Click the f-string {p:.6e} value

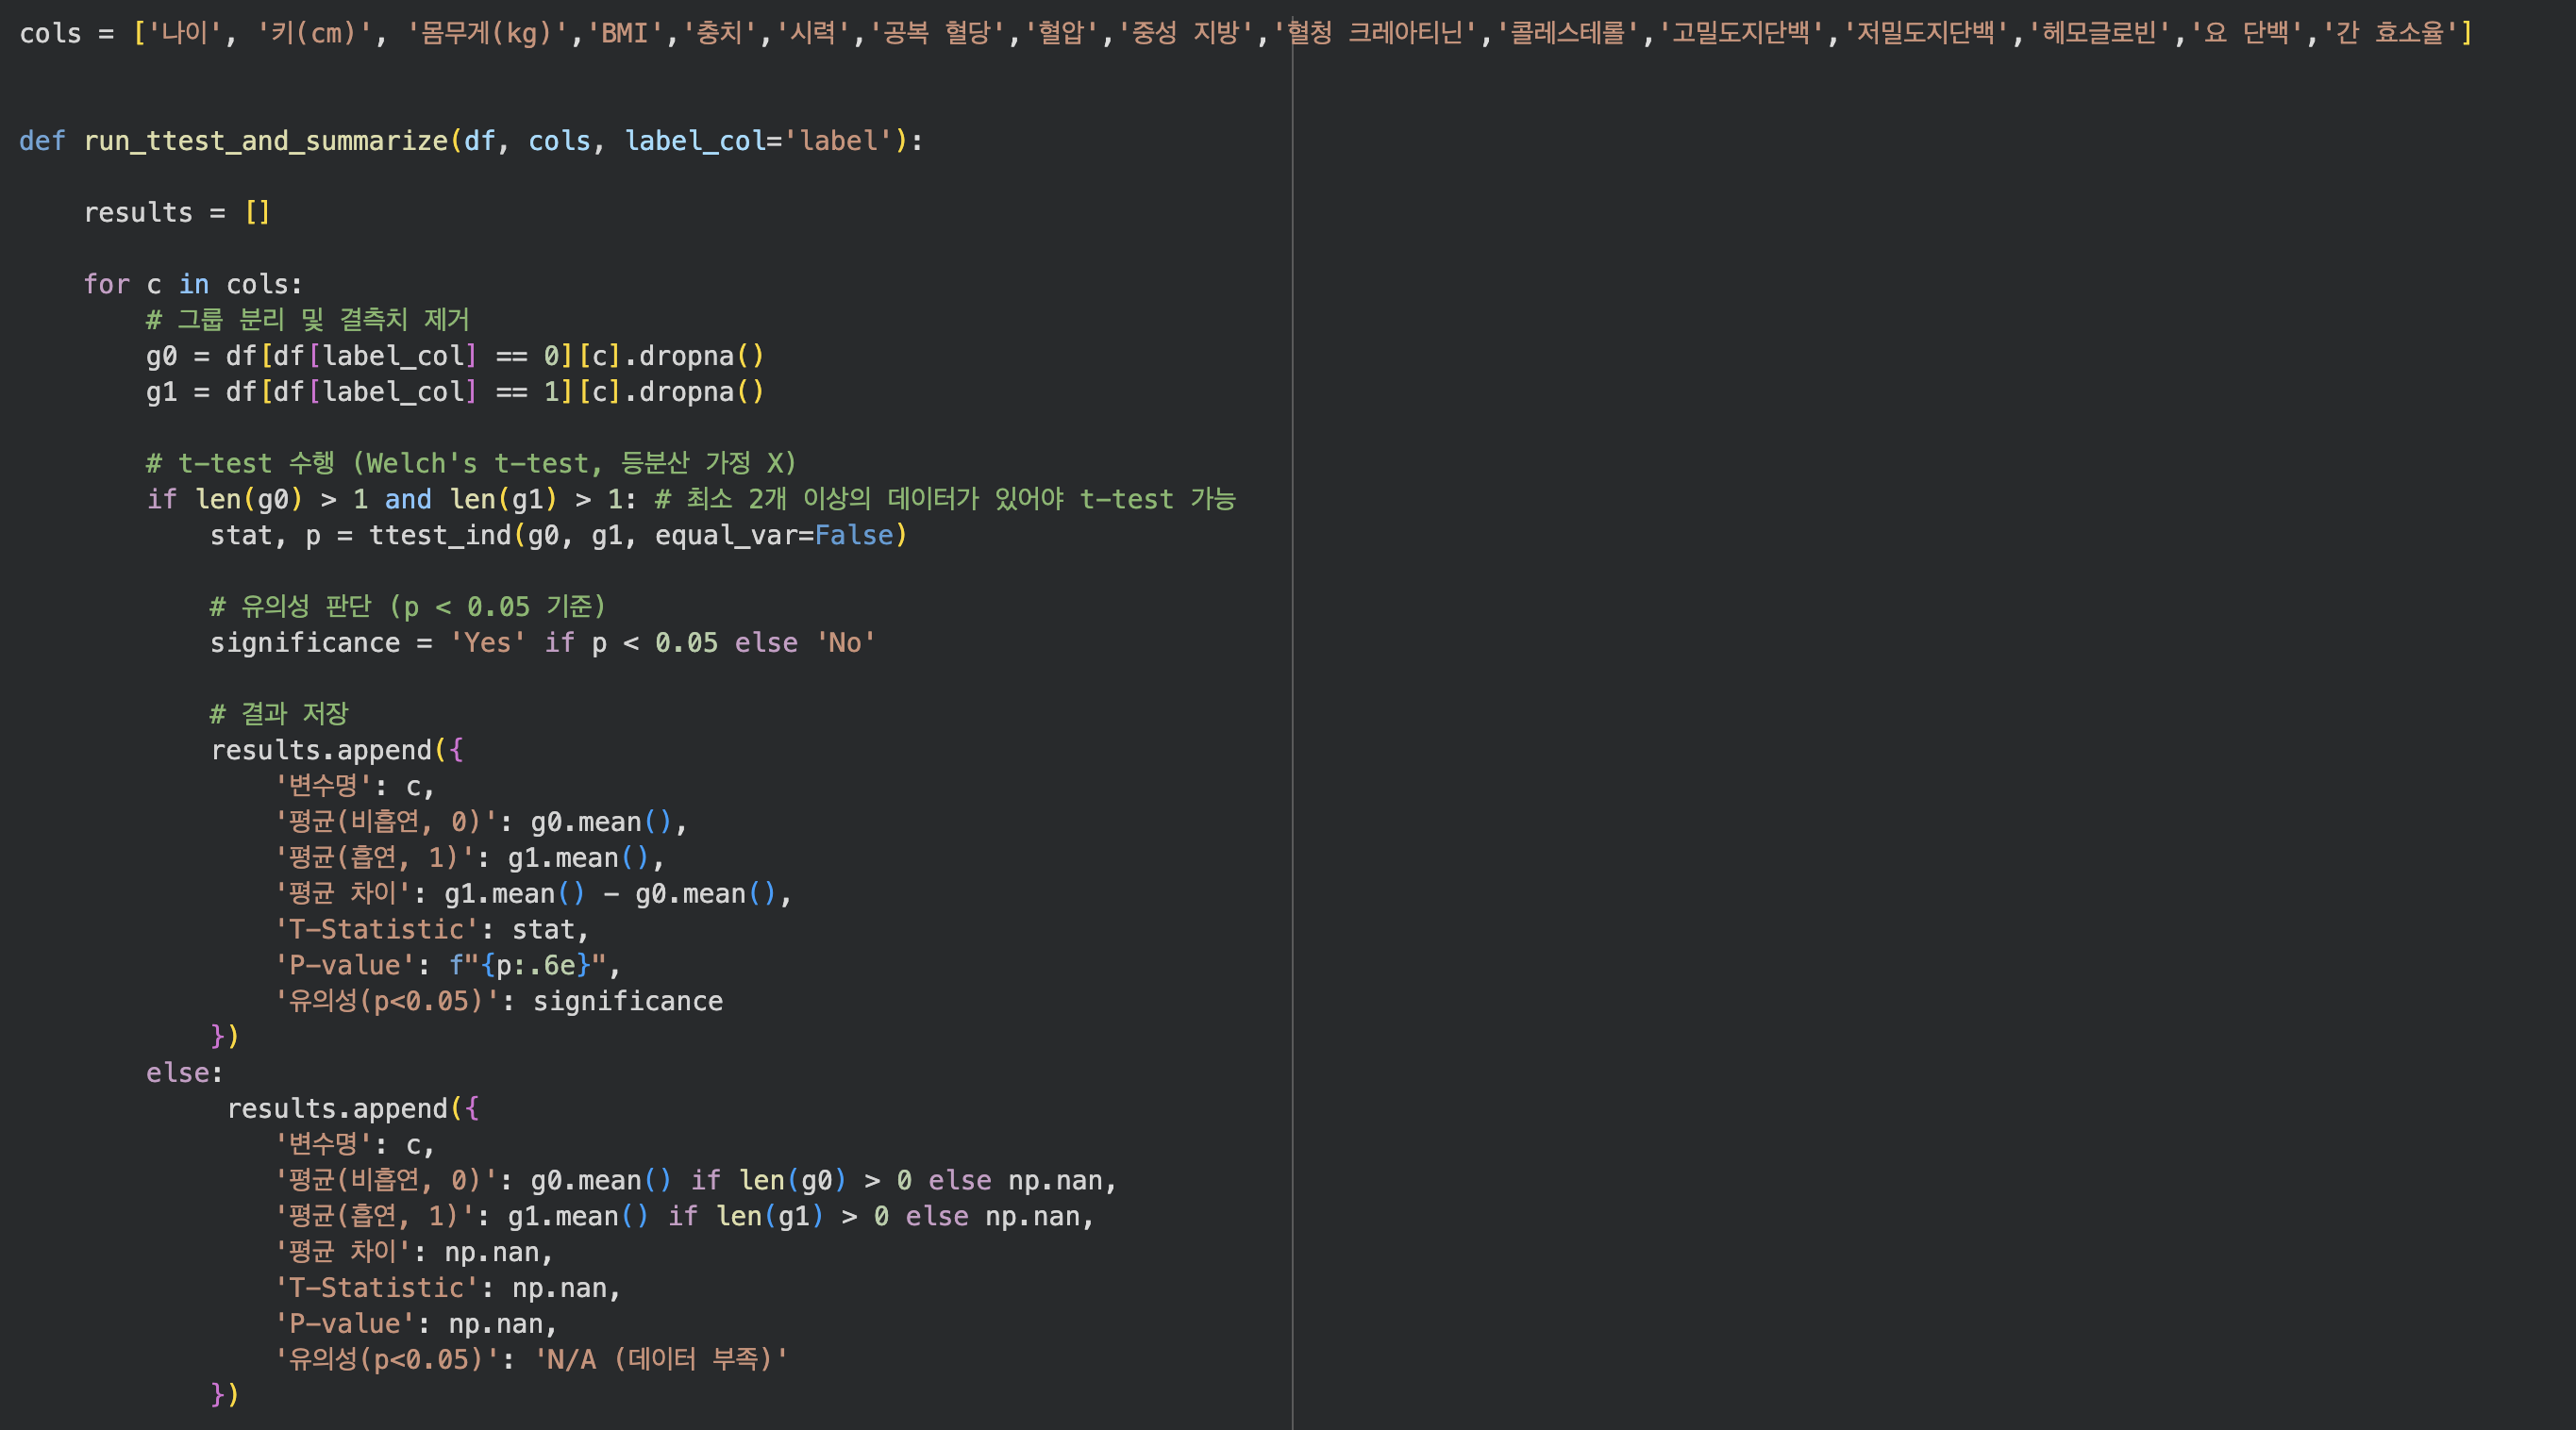[534, 965]
